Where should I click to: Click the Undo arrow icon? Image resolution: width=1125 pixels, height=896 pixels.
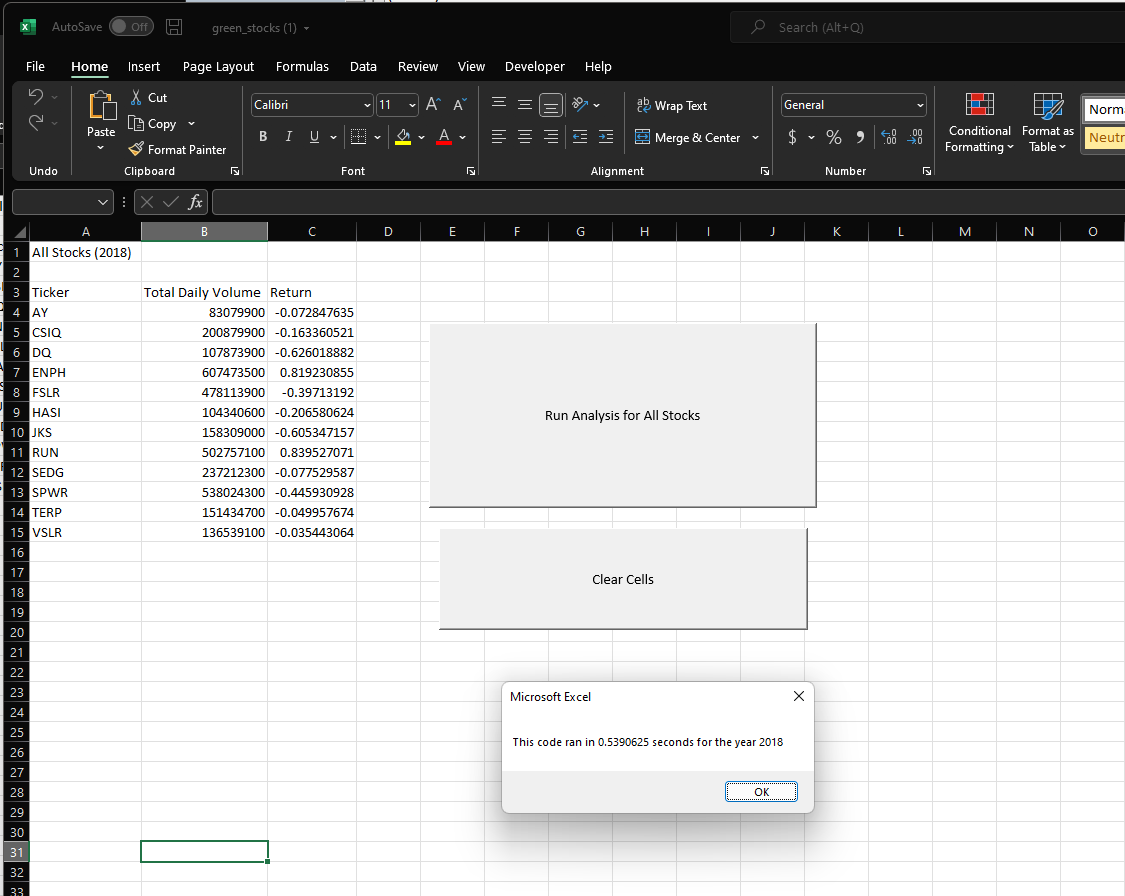[36, 96]
